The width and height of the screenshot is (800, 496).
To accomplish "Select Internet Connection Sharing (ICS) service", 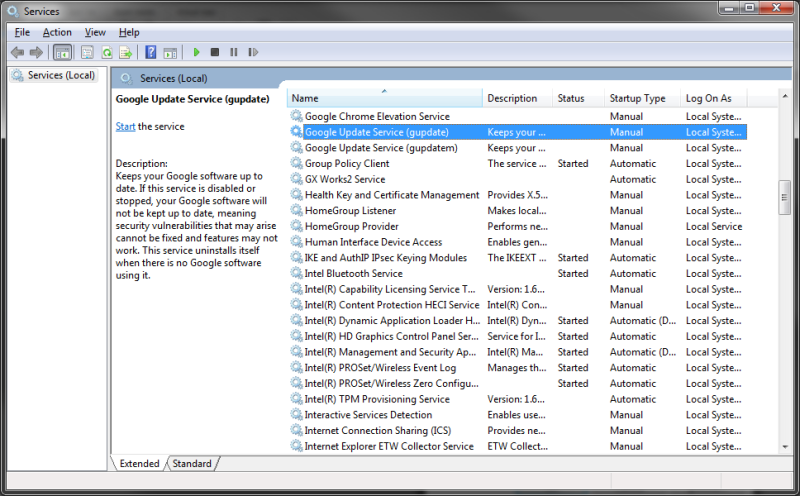I will click(x=517, y=430).
